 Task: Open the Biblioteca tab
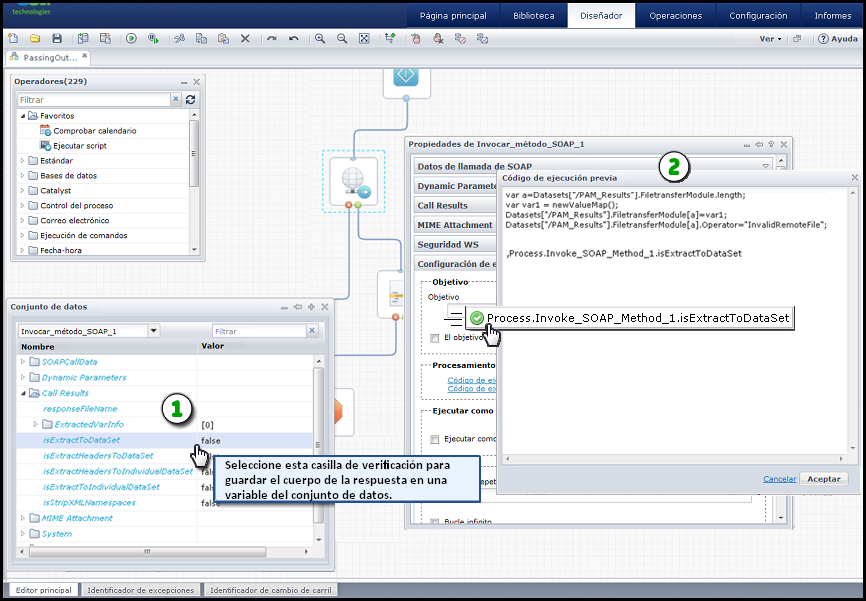[x=533, y=16]
